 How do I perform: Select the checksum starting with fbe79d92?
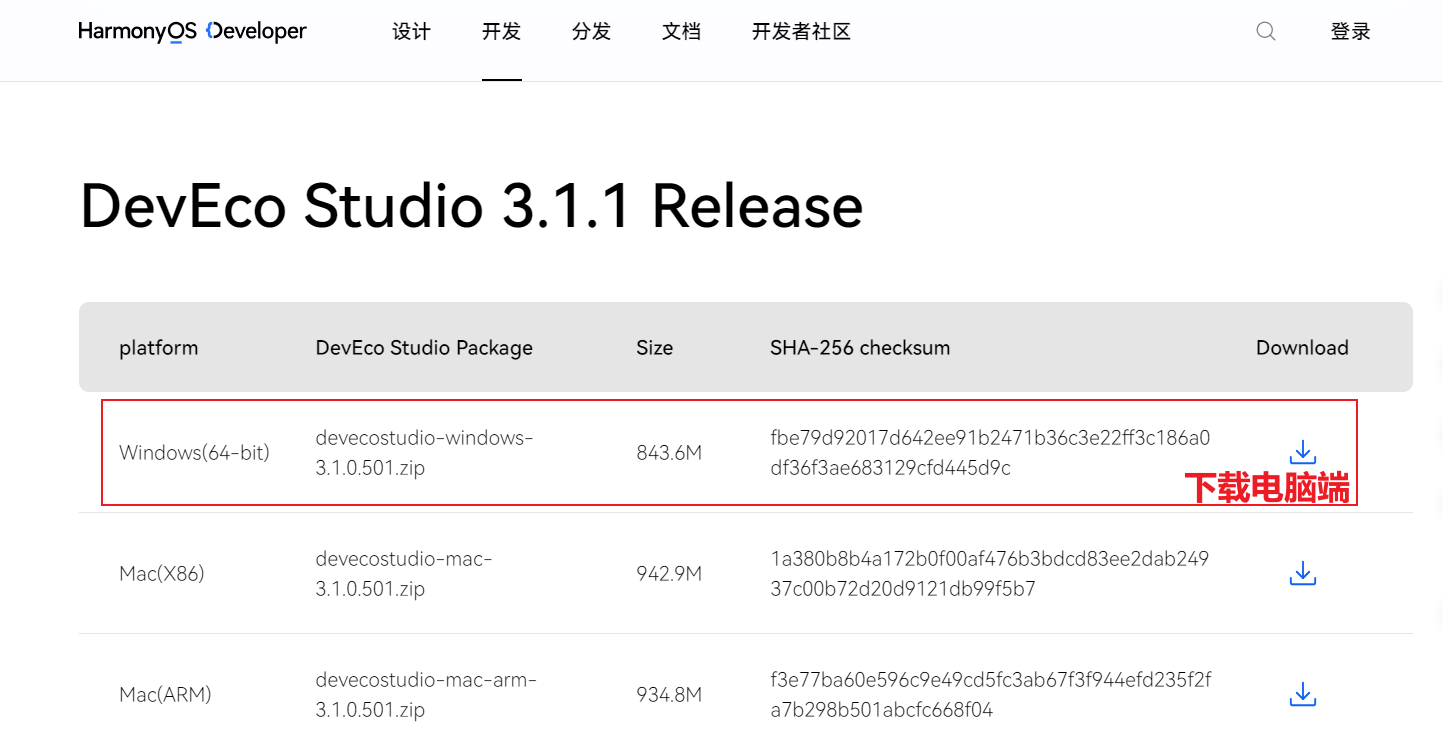click(990, 453)
